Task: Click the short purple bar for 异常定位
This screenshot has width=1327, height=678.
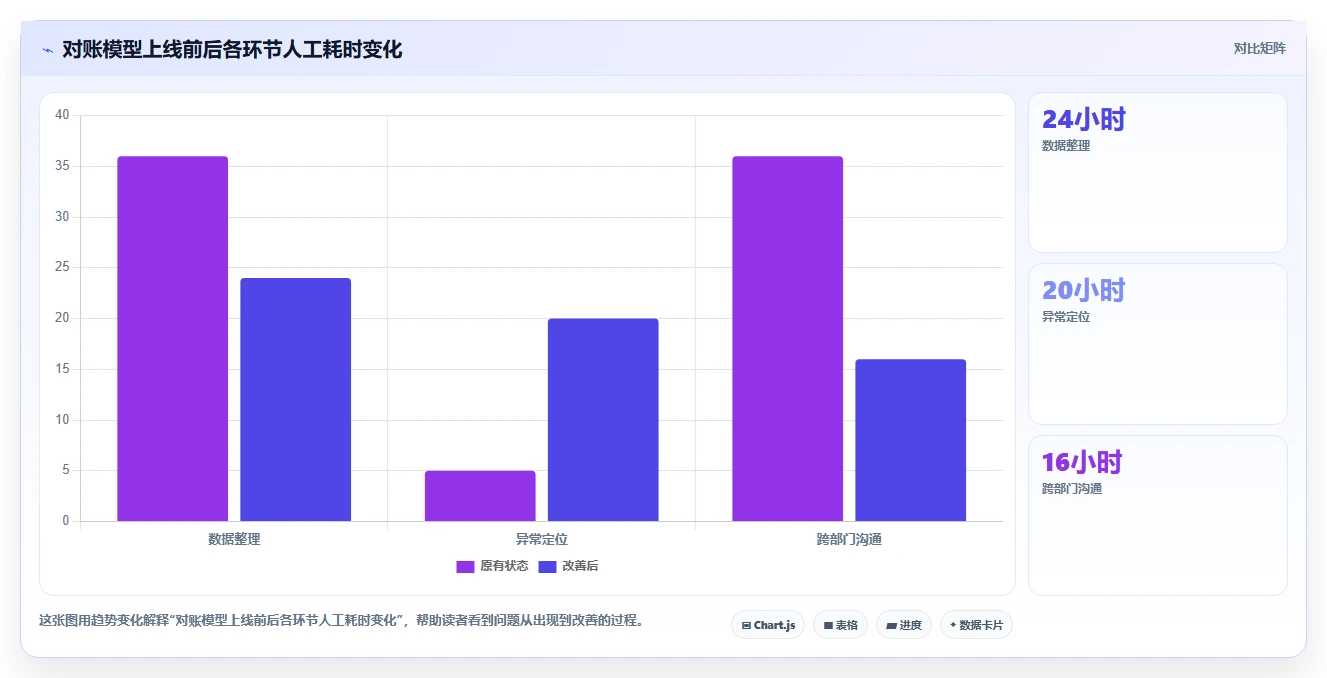Action: click(480, 496)
